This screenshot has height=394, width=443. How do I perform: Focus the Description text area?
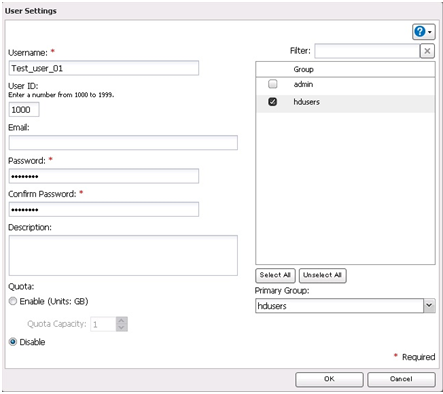pos(123,256)
